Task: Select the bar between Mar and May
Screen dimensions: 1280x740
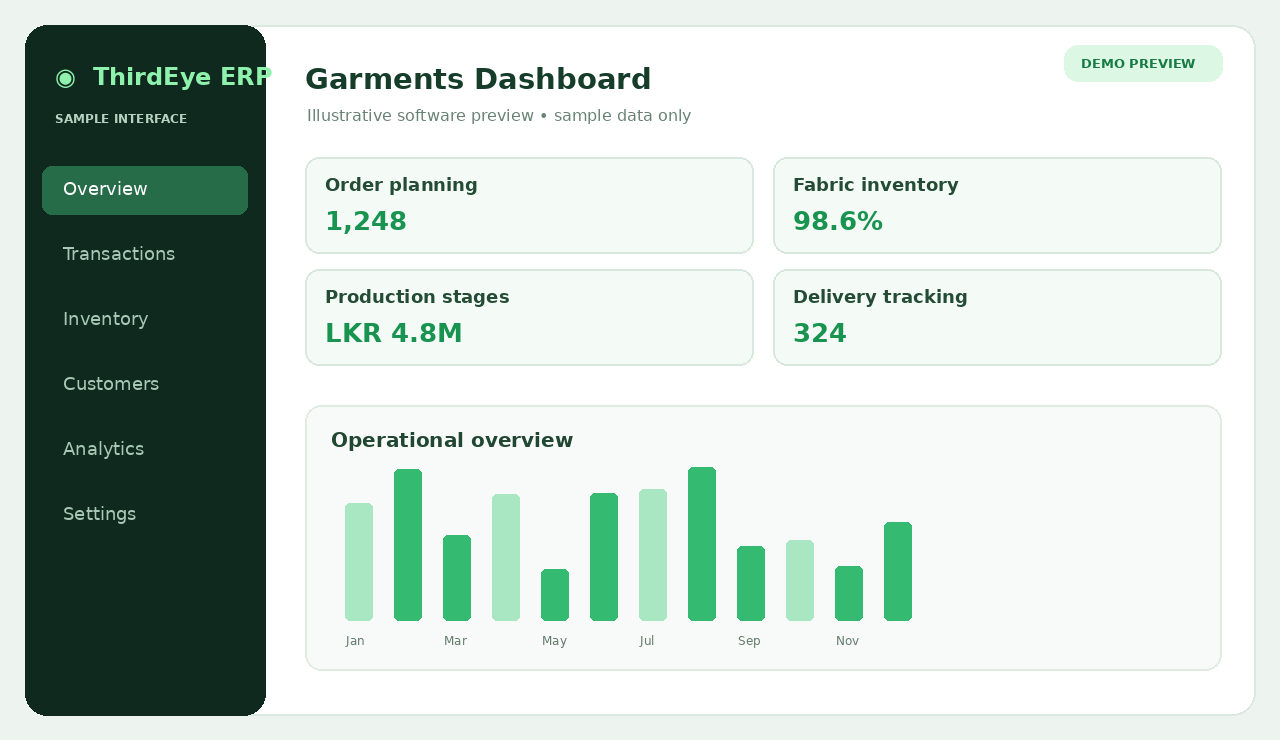Action: pos(506,558)
